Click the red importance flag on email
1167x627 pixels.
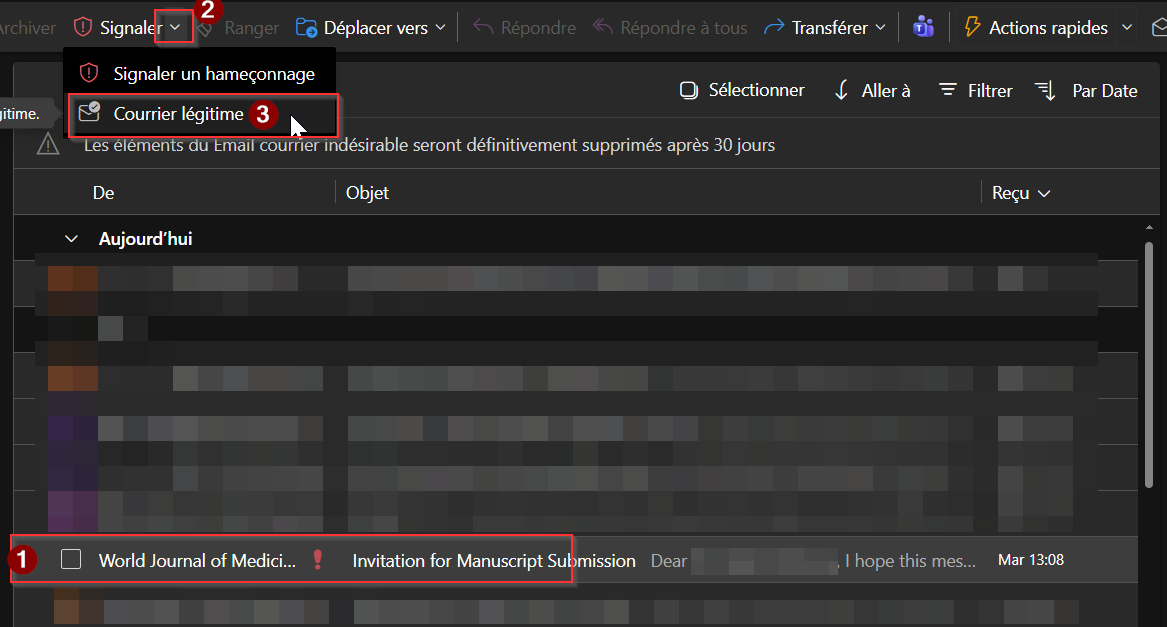[x=318, y=560]
